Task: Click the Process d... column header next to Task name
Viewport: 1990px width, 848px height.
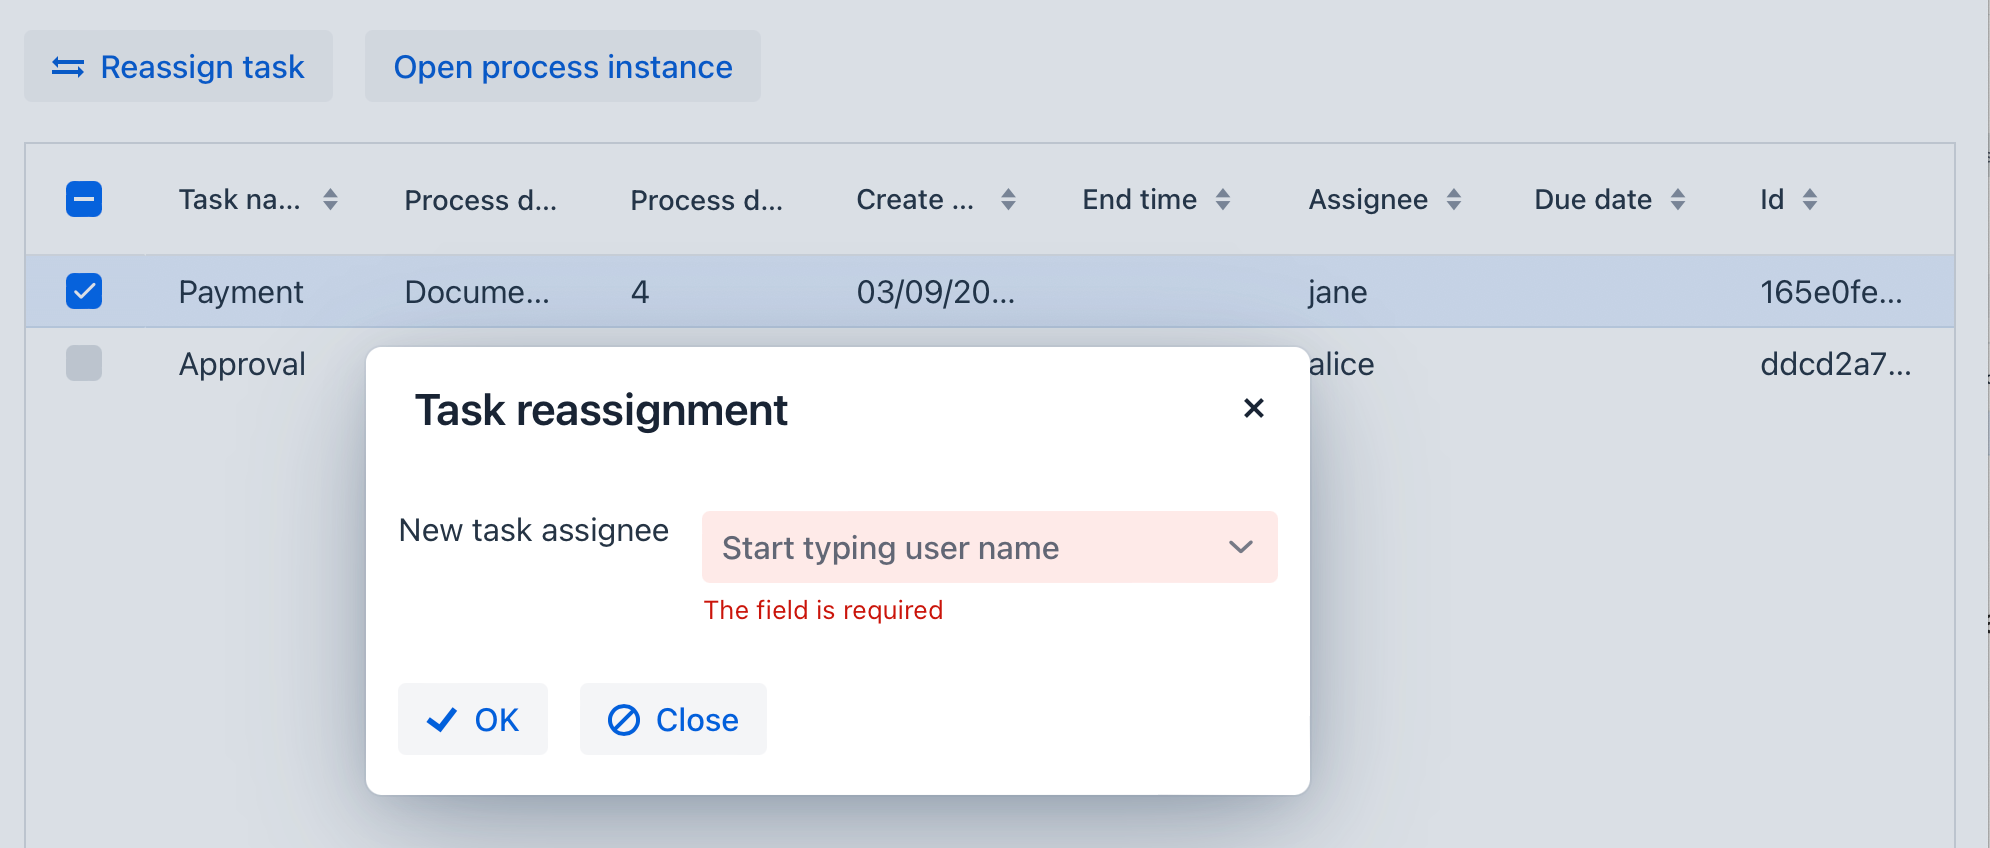Action: (x=480, y=200)
